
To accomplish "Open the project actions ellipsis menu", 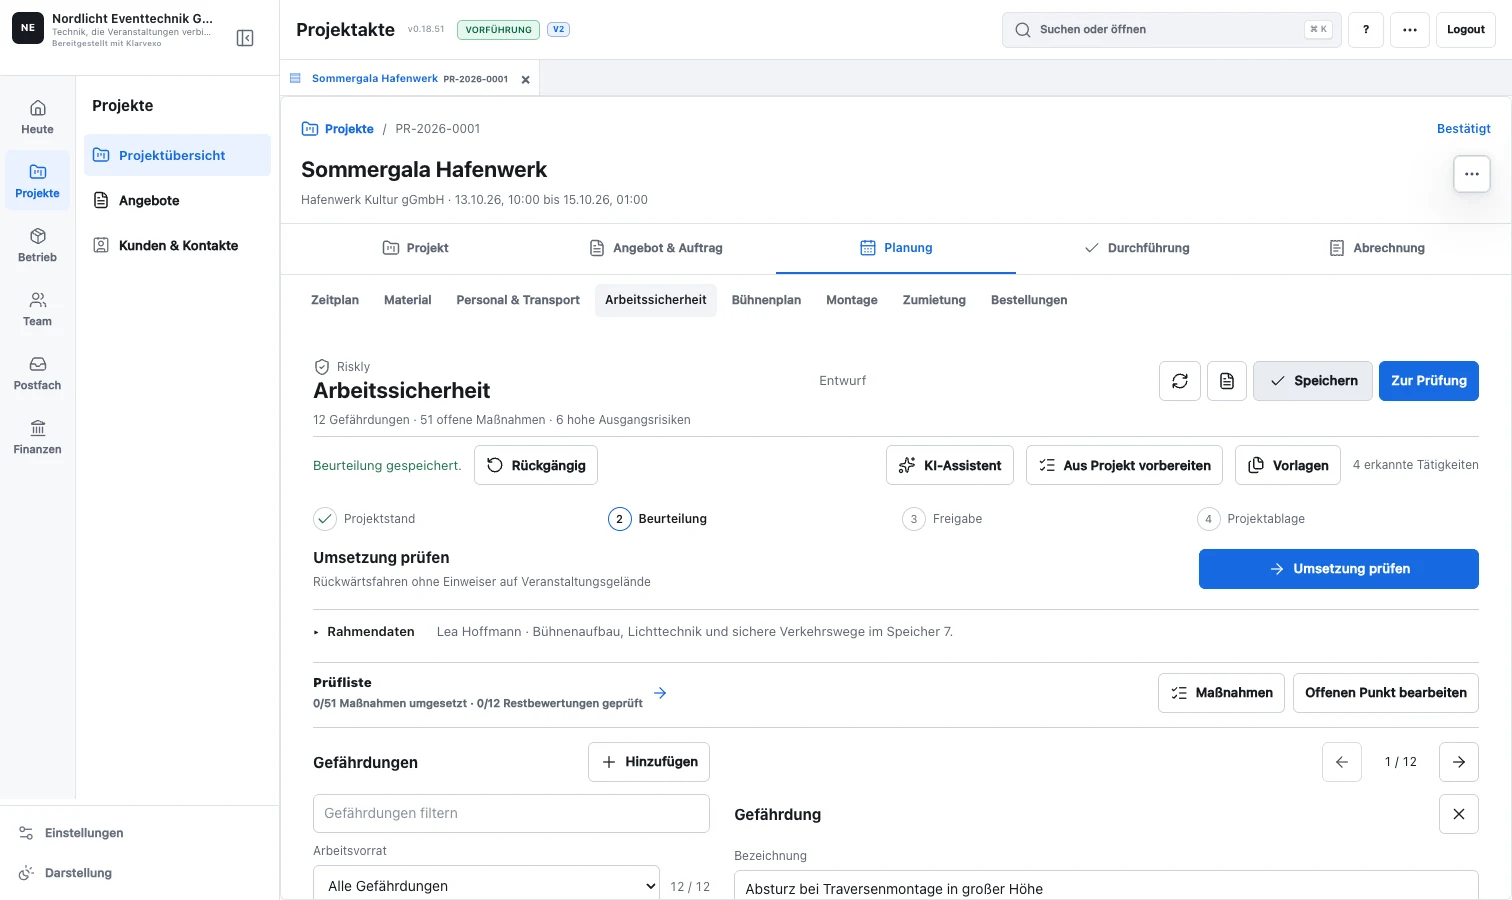I will coord(1472,174).
